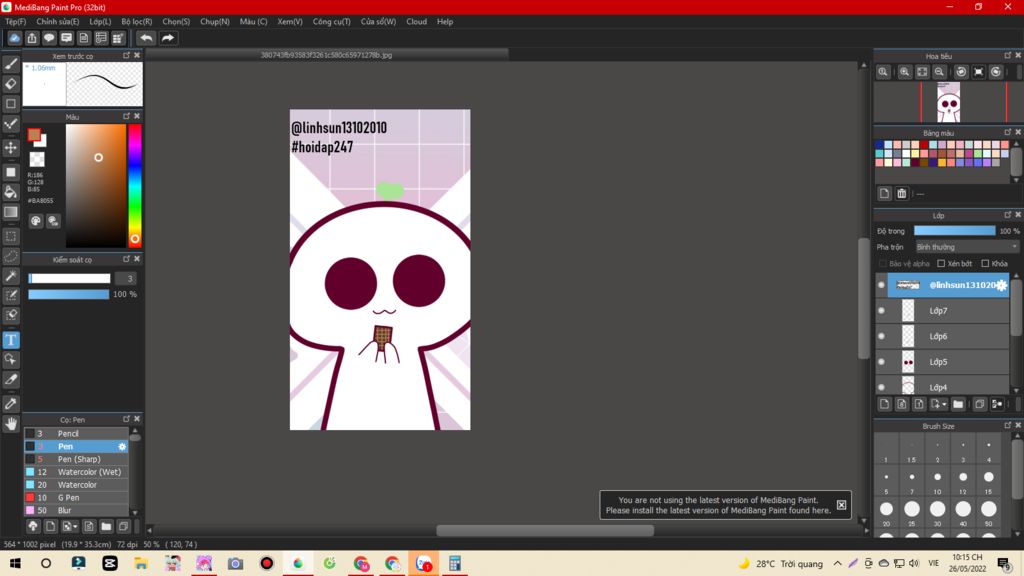Delete palette color with trash icon
Image resolution: width=1024 pixels, height=576 pixels.
pos(902,193)
